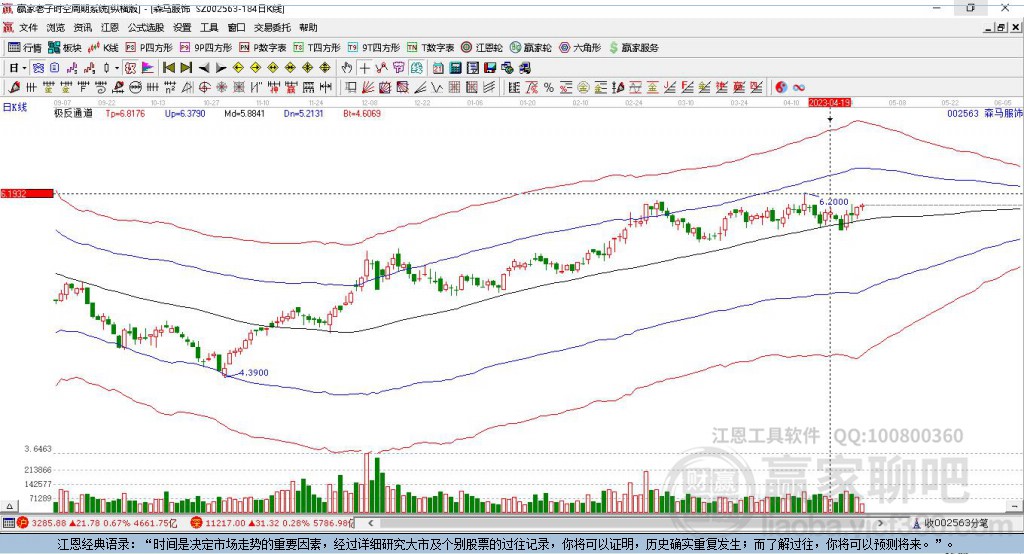Screen dimensions: 1024x554
Task: Open the 工具 menu
Action: 209,27
